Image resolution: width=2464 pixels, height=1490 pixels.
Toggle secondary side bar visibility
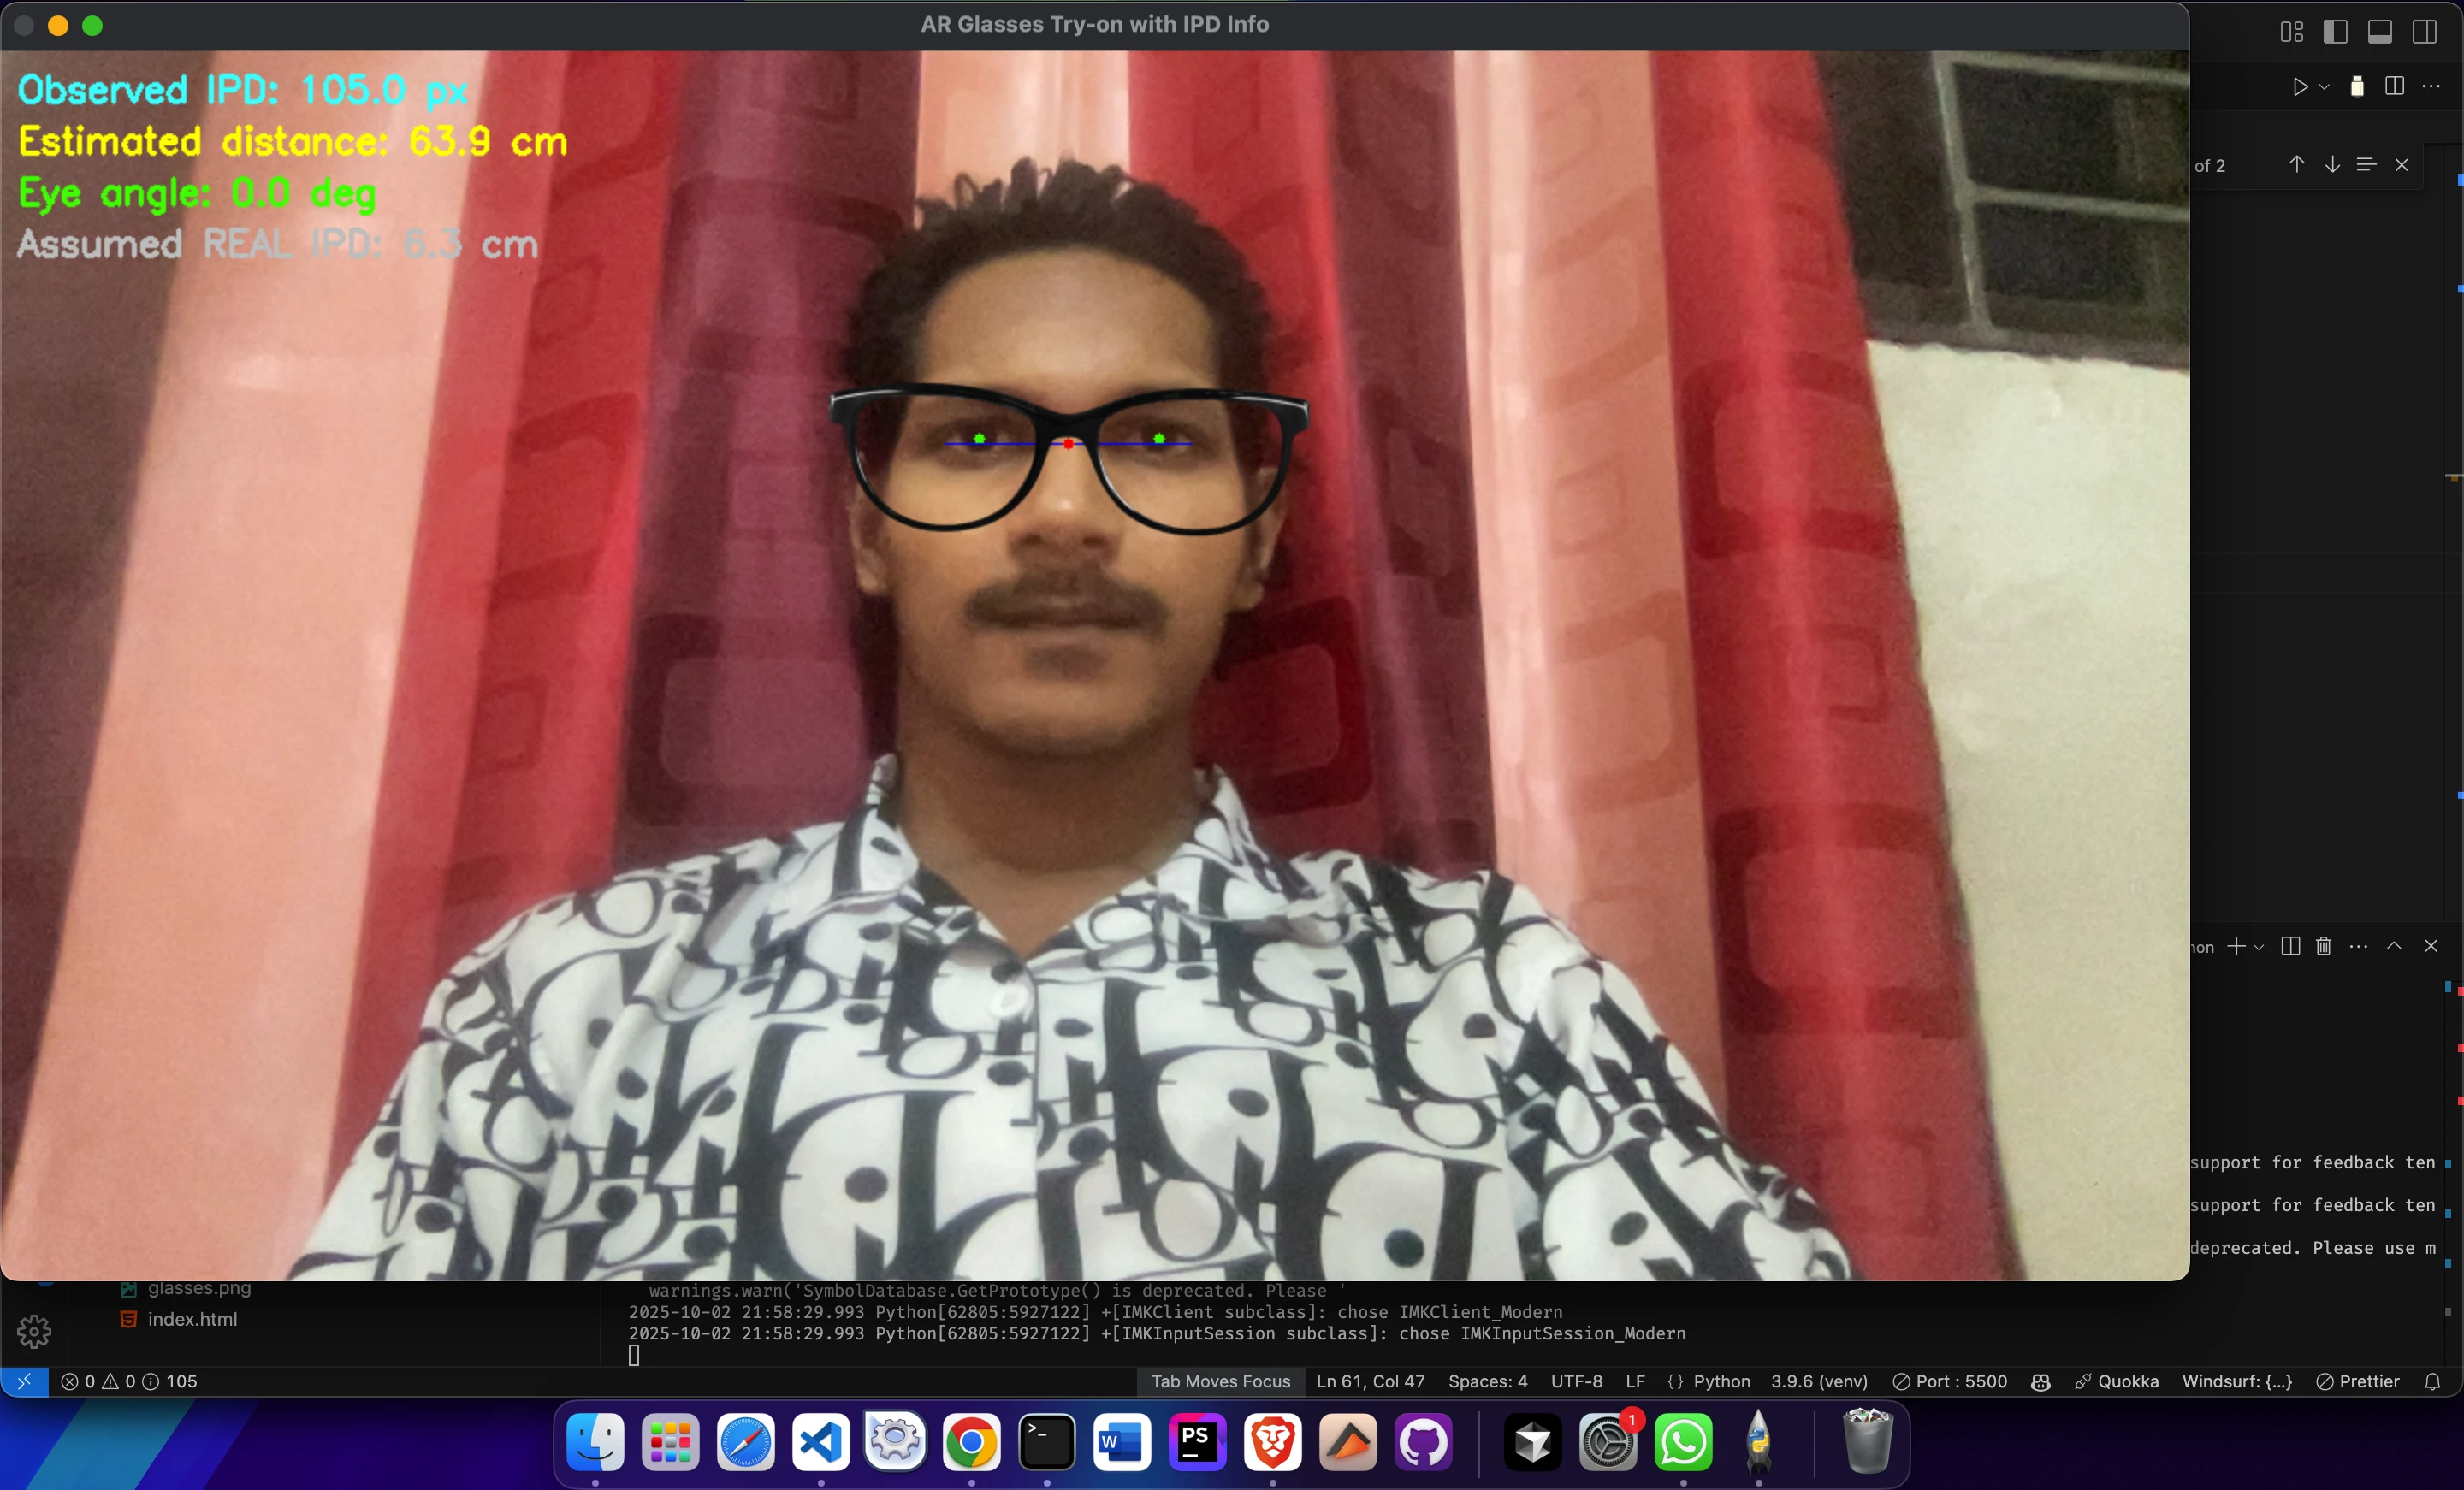tap(2424, 32)
